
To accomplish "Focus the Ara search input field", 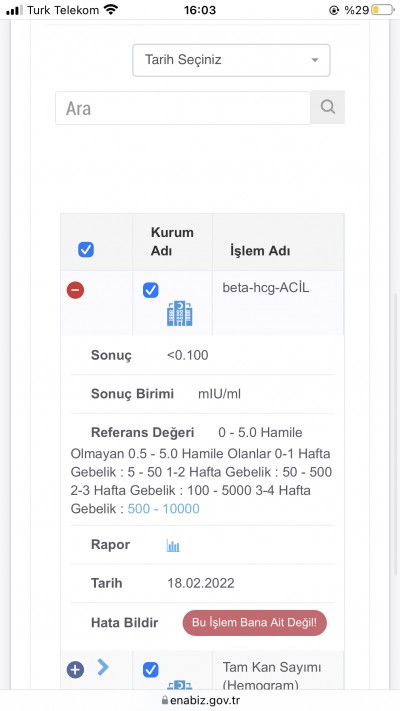I will (x=183, y=108).
